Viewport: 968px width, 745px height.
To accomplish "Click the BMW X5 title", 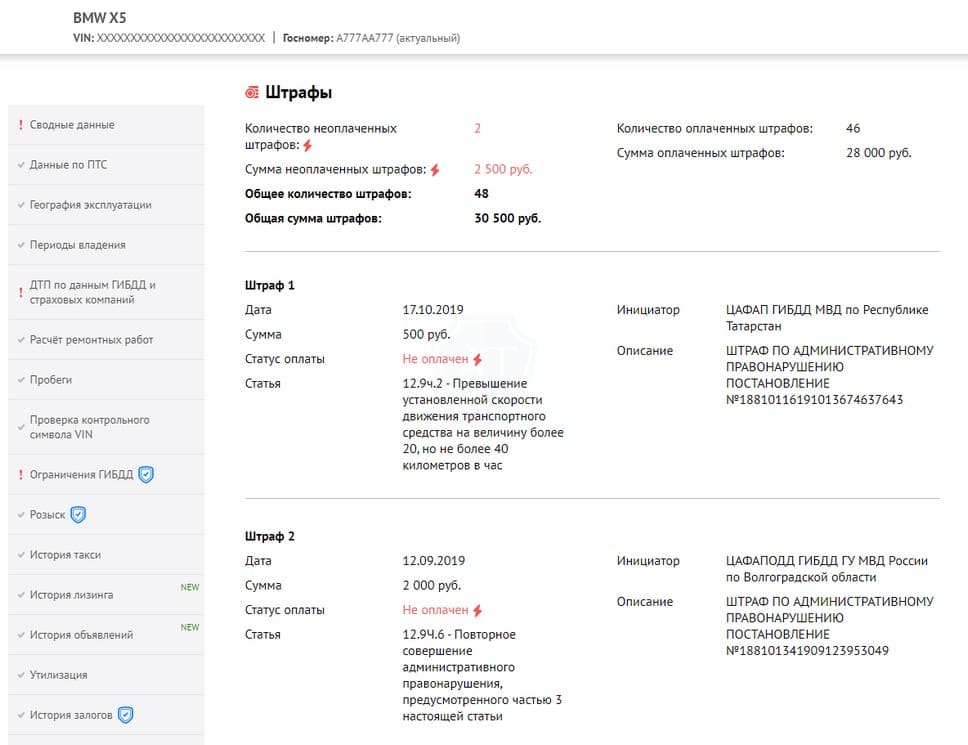I will click(x=99, y=18).
